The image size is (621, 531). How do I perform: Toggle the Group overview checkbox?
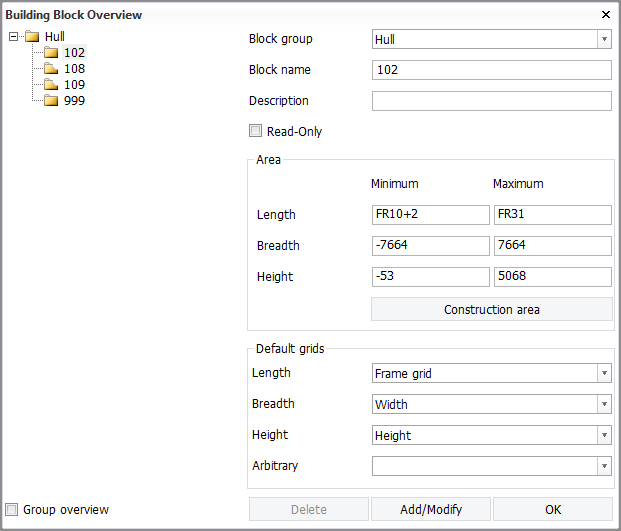[12, 509]
